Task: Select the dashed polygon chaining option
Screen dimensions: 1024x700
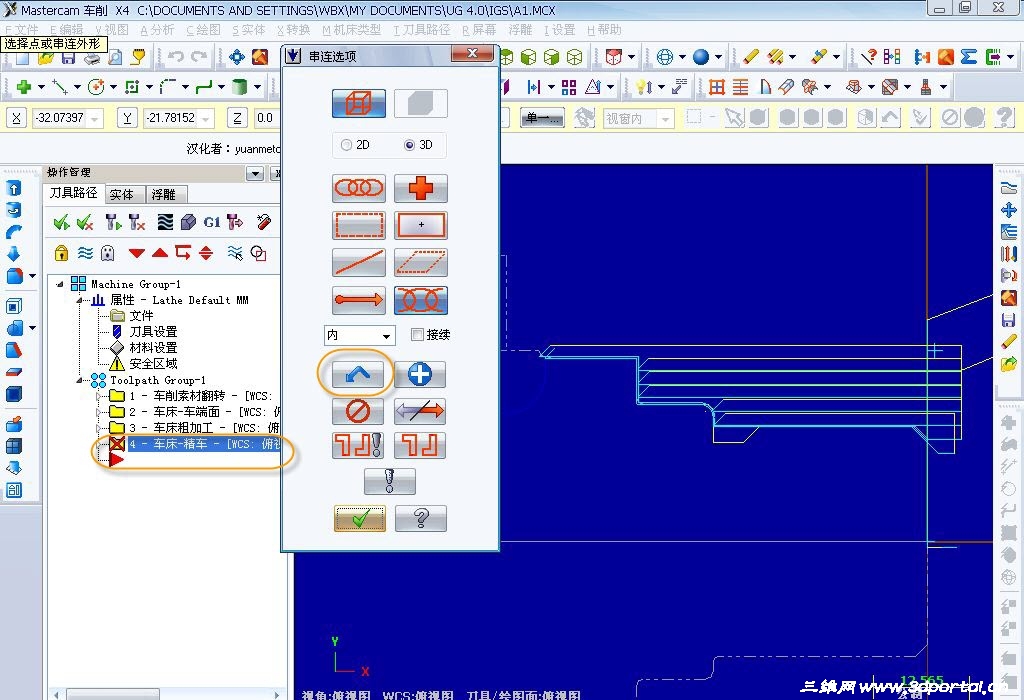Action: pos(421,262)
